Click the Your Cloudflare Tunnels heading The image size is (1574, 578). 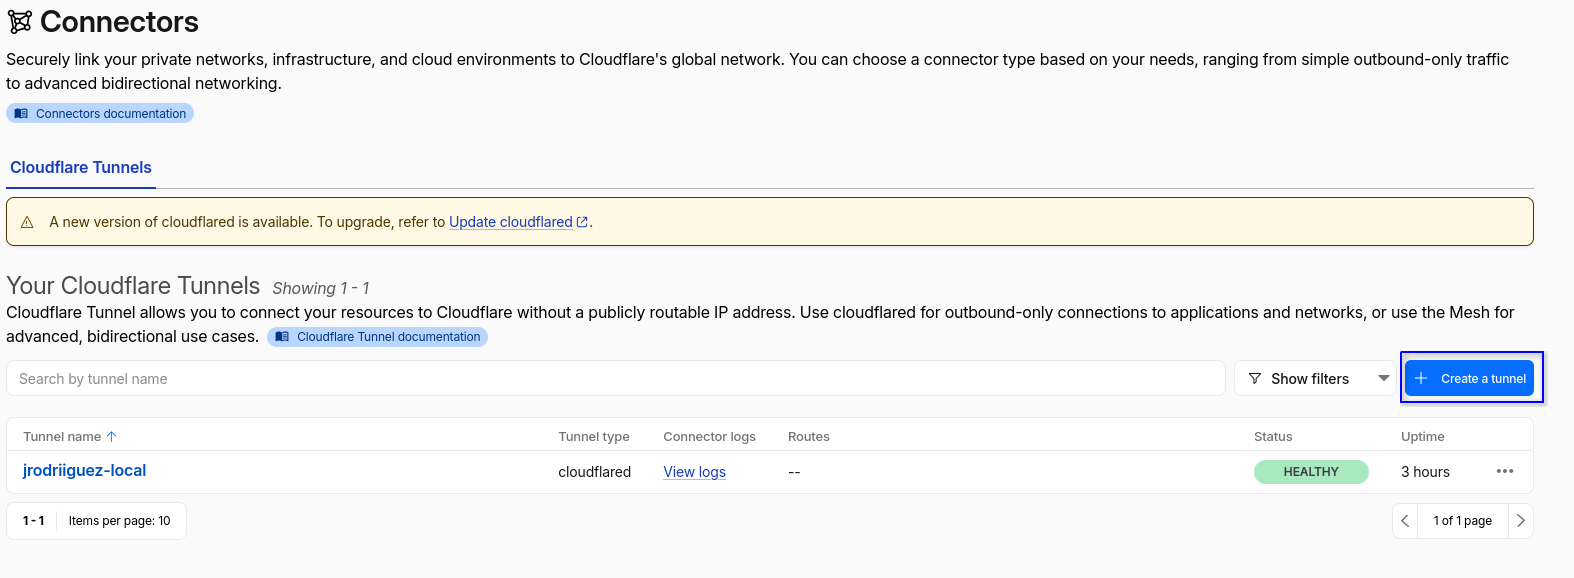(133, 286)
